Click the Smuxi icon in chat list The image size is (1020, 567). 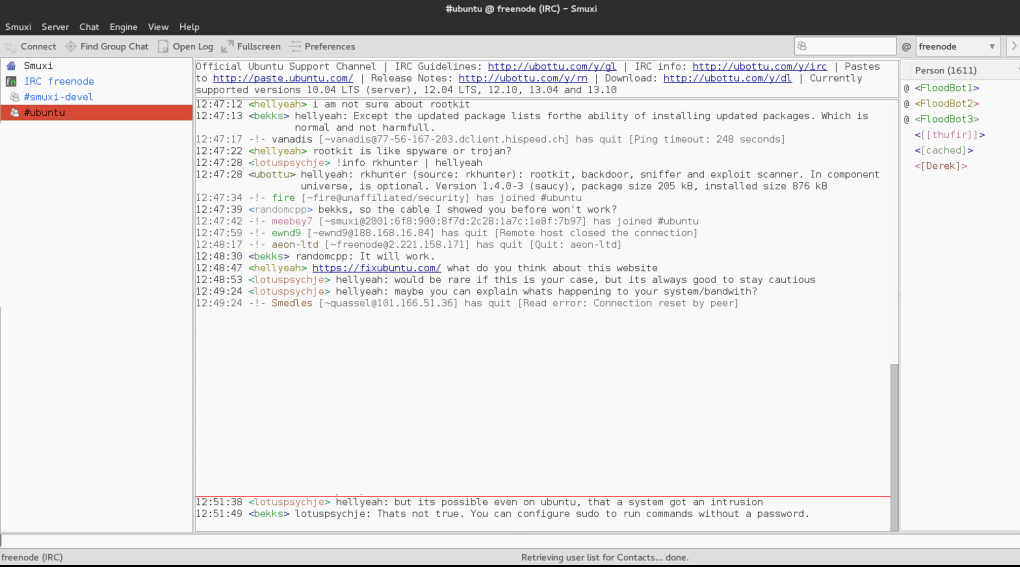coord(11,66)
